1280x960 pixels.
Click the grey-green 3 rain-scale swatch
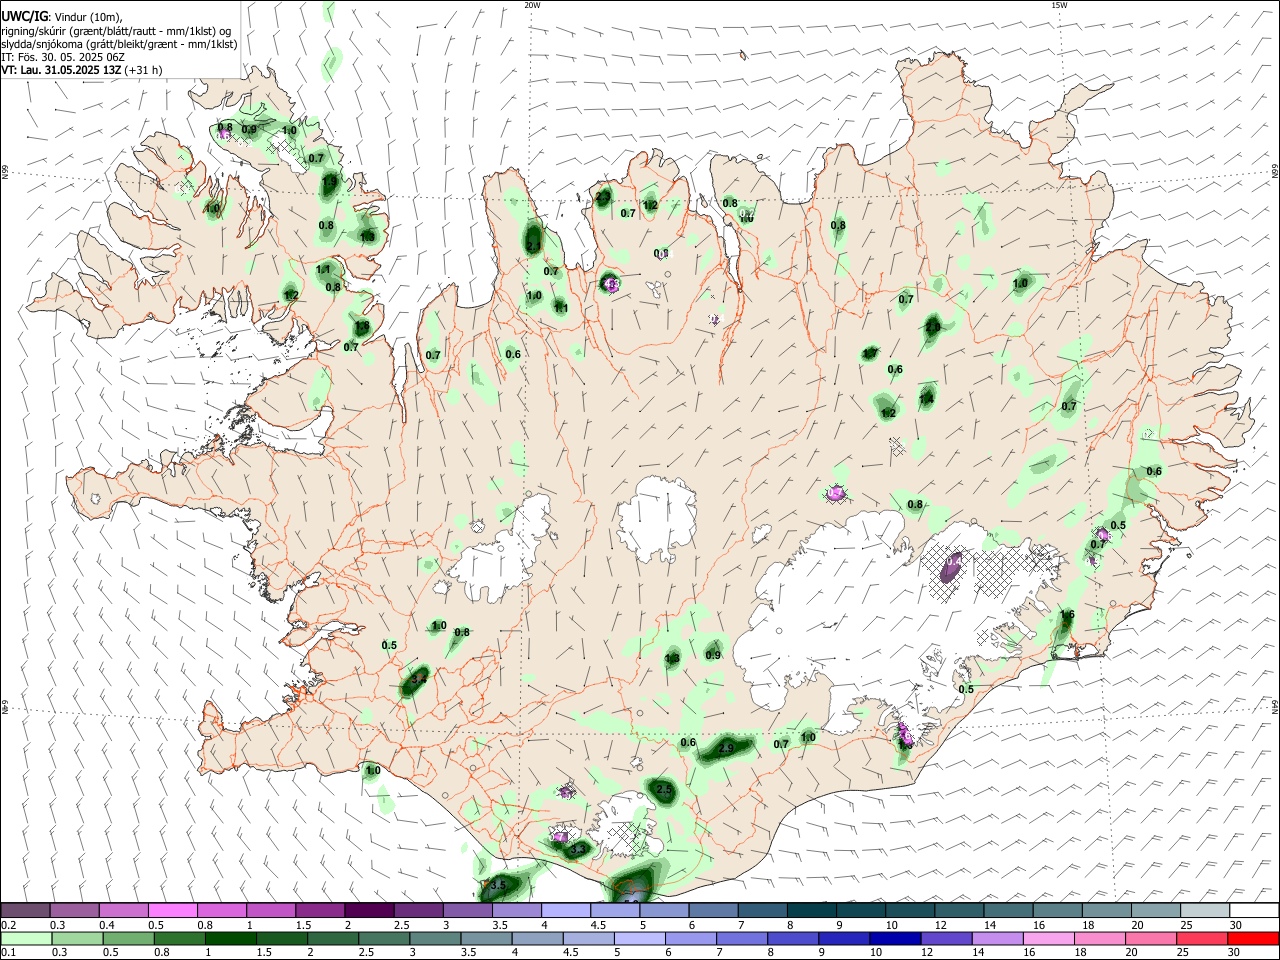(x=435, y=938)
